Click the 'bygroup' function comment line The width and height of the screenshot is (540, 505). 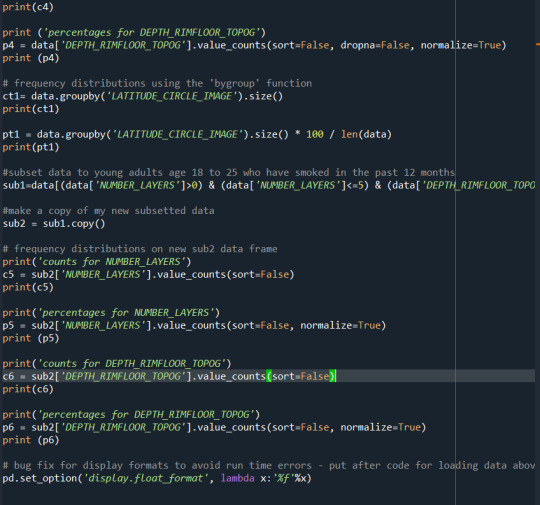point(157,83)
